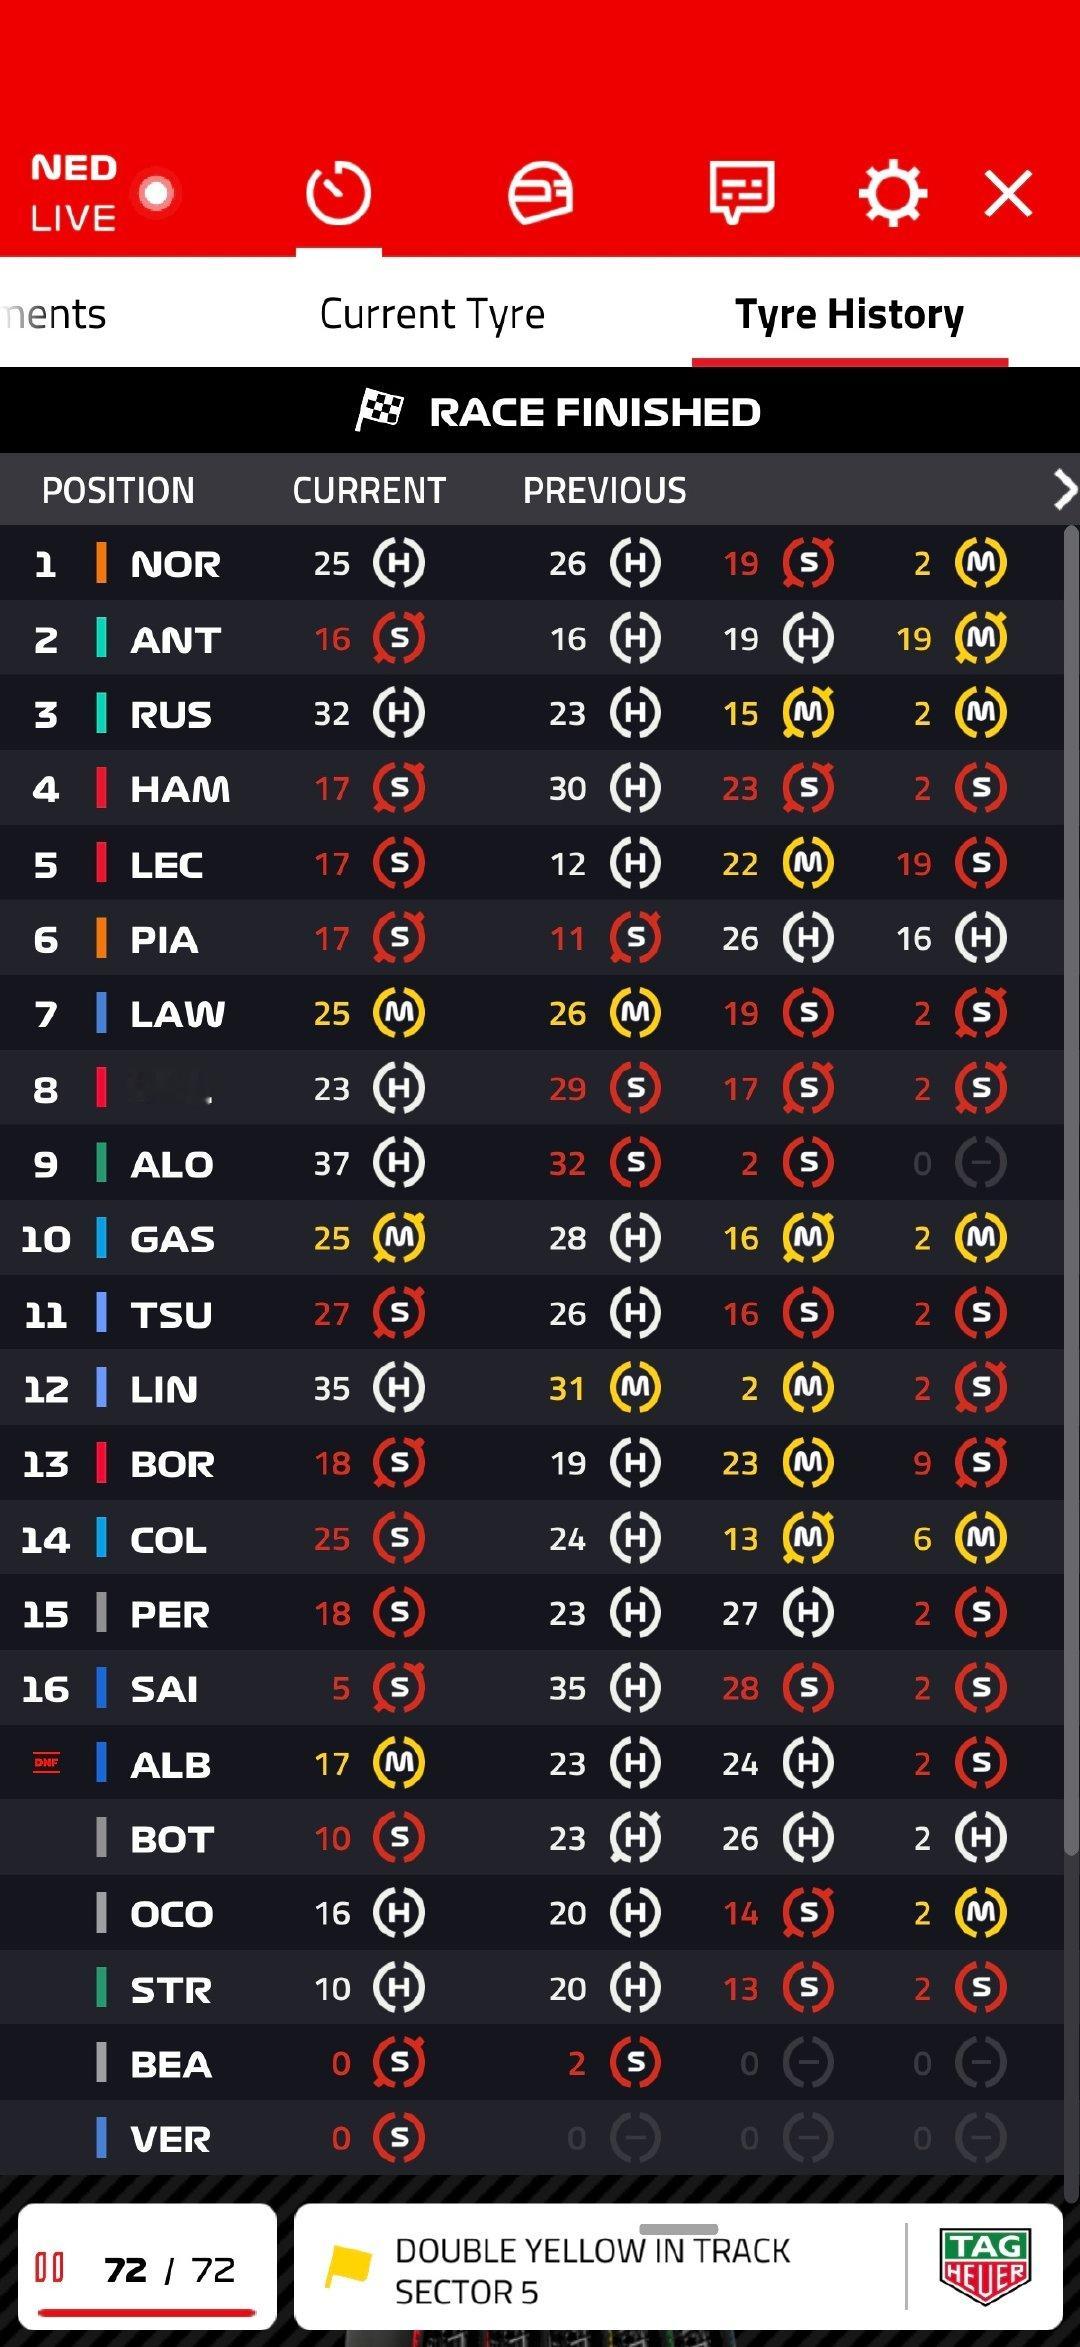Switch to the Current Tyre tab
Screen dimensions: 1080x2347
coord(432,314)
